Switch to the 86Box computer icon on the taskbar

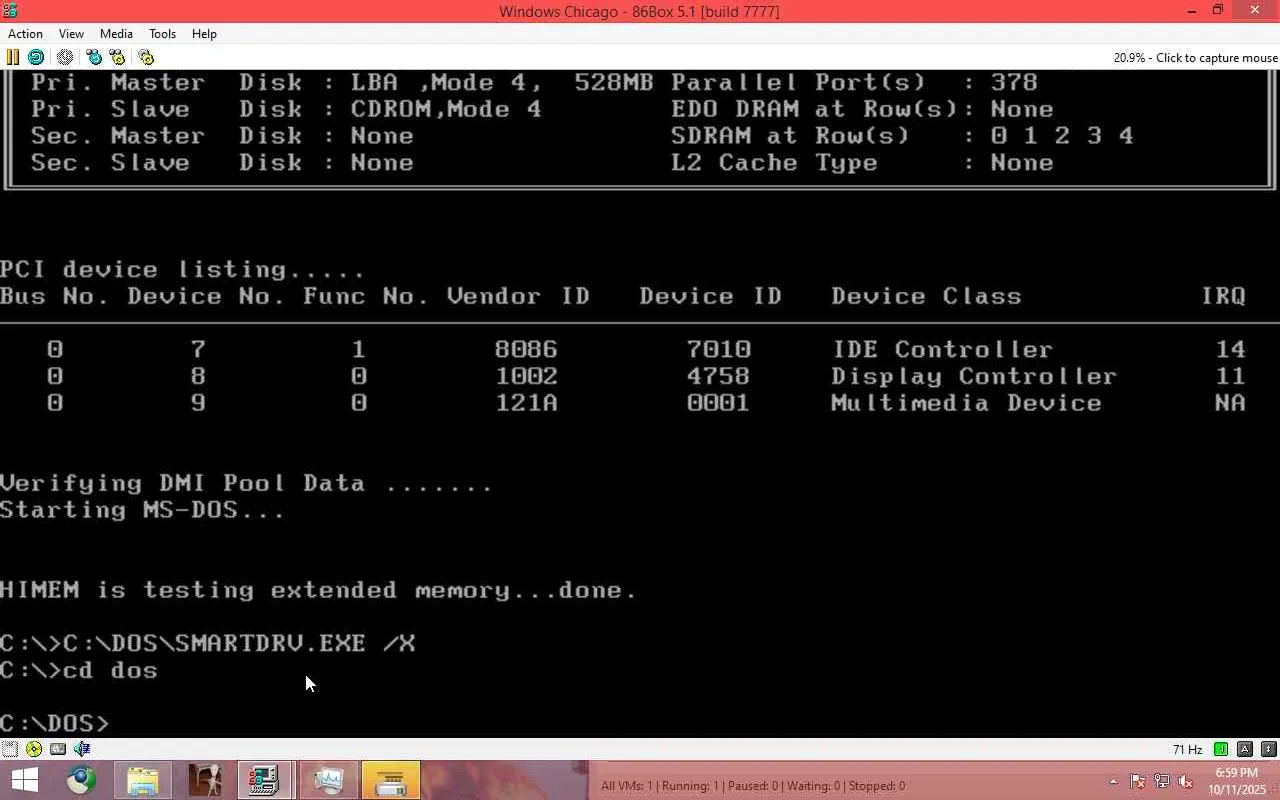[265, 780]
